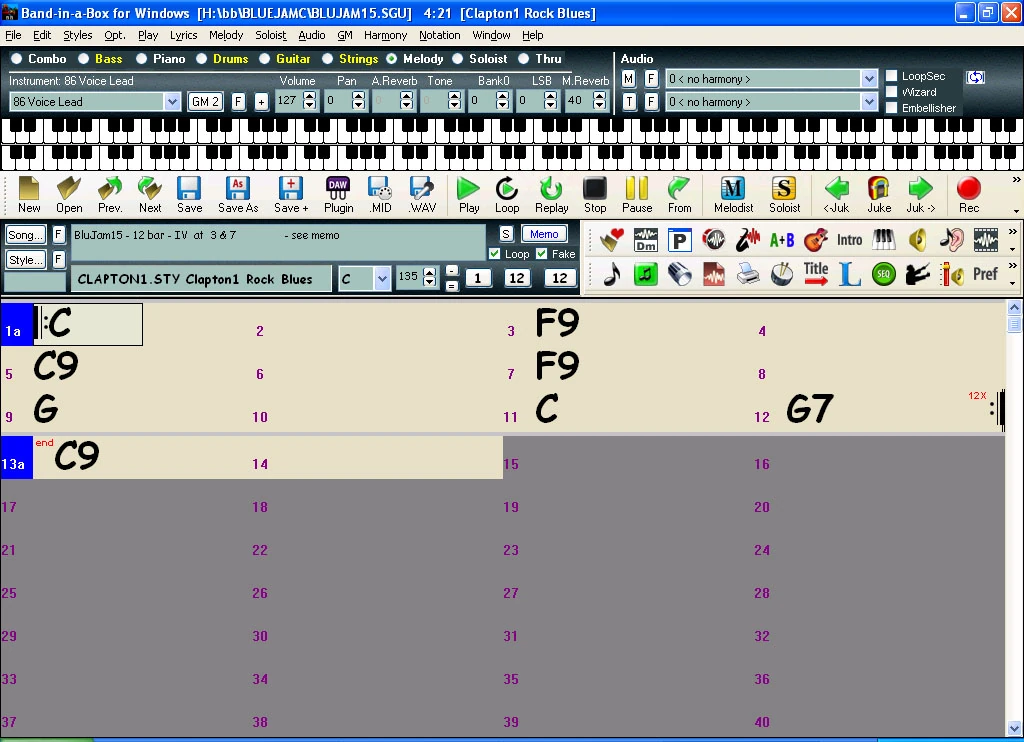
Task: Select the Guitar part radio button
Action: [x=264, y=59]
